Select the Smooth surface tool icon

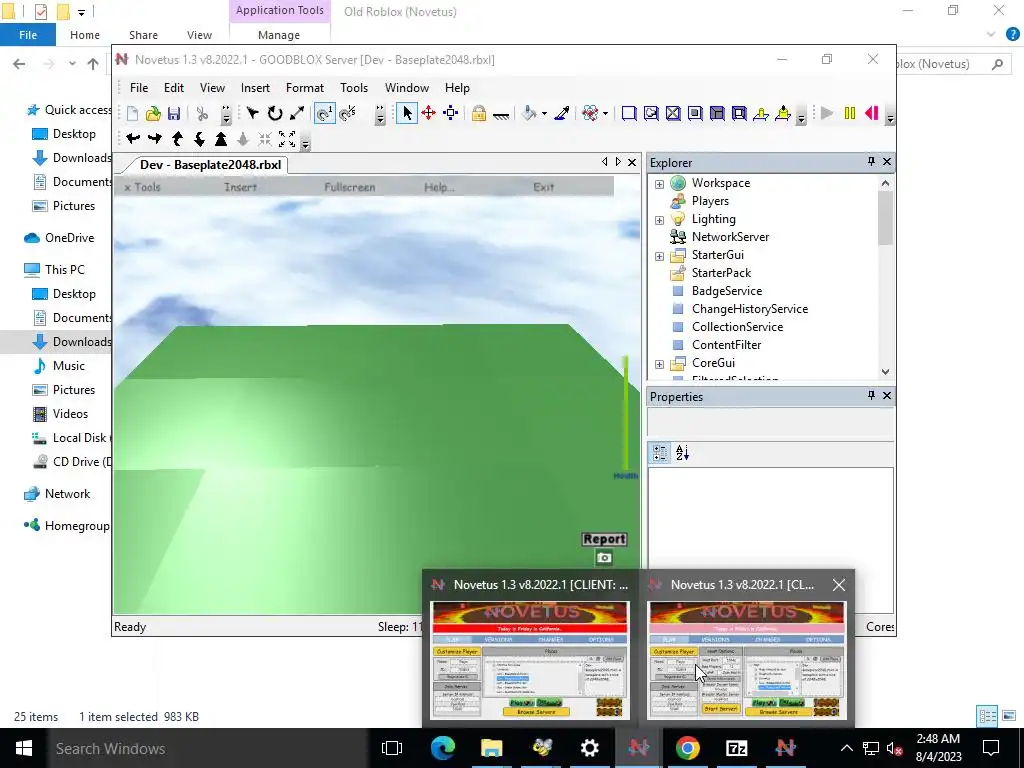[x=629, y=114]
